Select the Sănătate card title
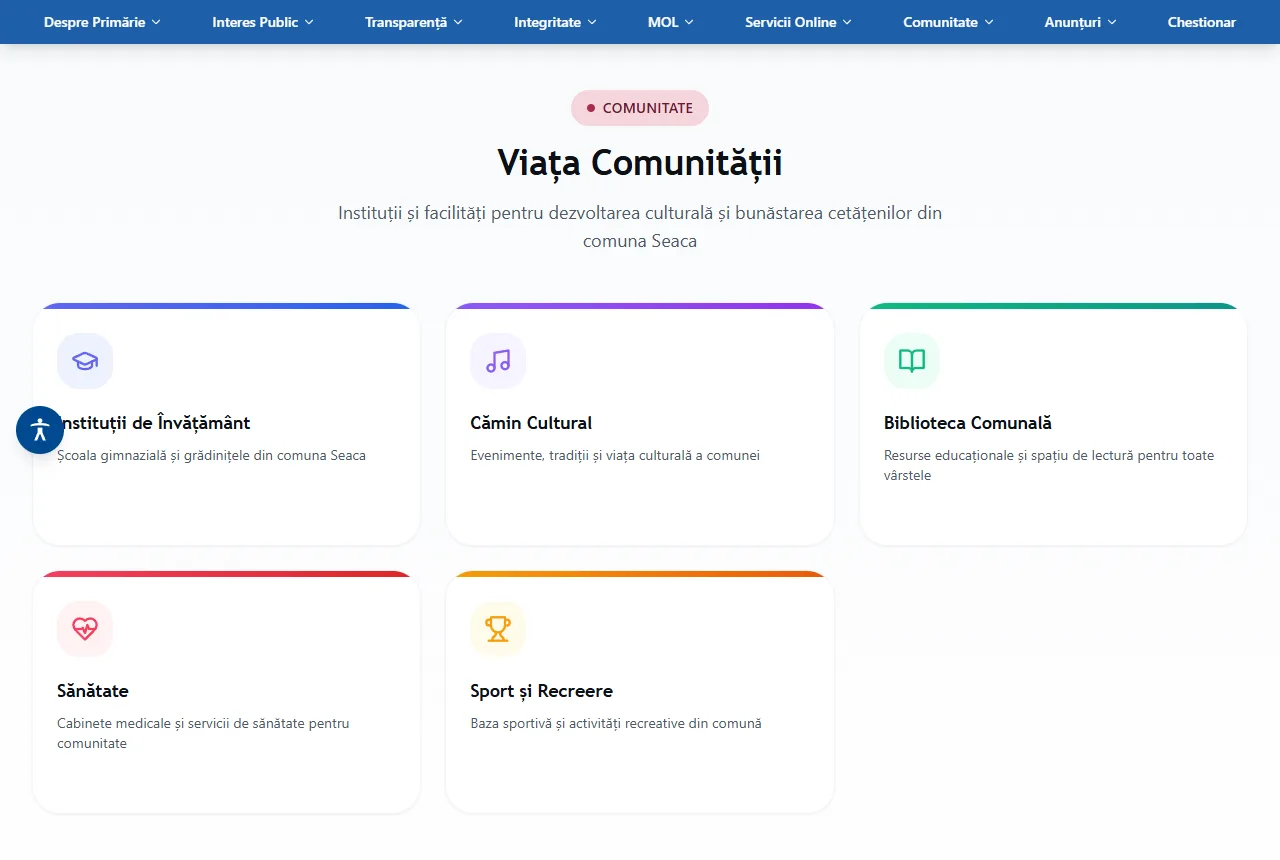Screen dimensions: 1280x860 [93, 691]
